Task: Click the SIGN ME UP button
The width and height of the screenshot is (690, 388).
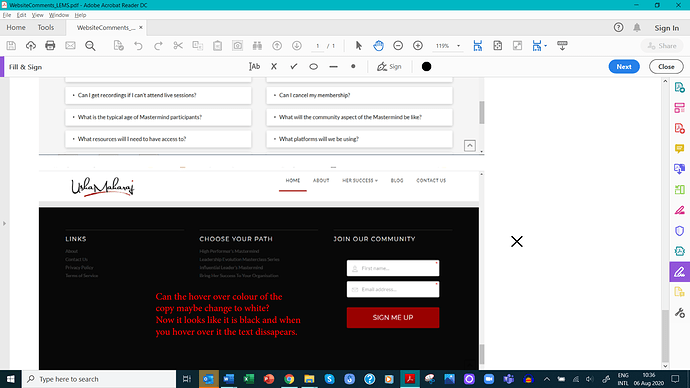Action: coord(393,318)
